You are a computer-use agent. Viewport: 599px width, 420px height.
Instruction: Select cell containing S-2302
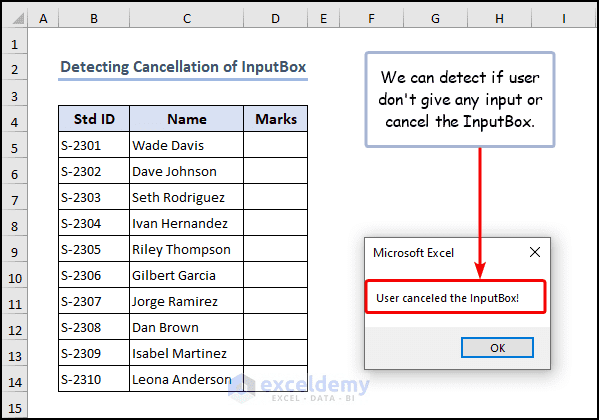click(x=94, y=171)
